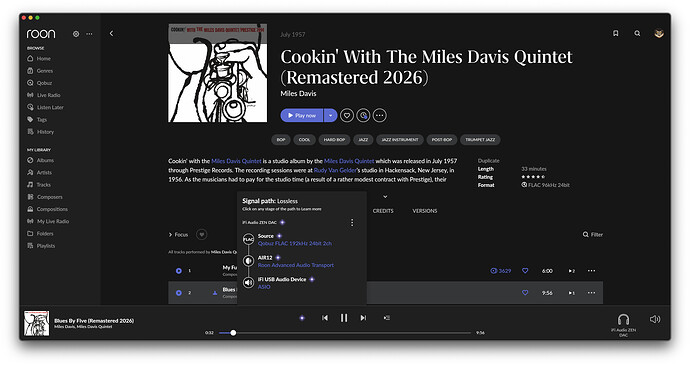
Task: Open the Home page in sidebar
Action: click(39, 59)
